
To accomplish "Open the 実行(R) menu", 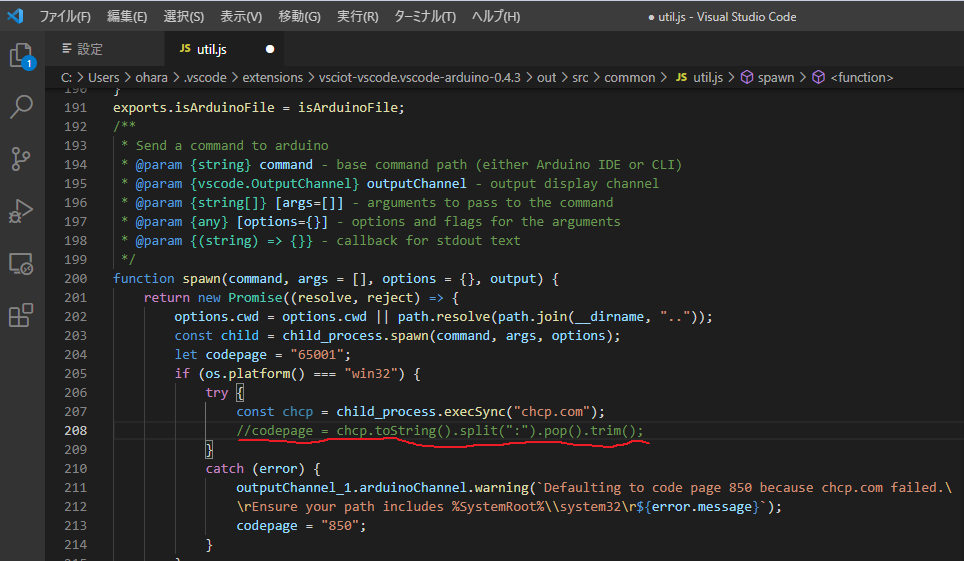I will pyautogui.click(x=357, y=17).
